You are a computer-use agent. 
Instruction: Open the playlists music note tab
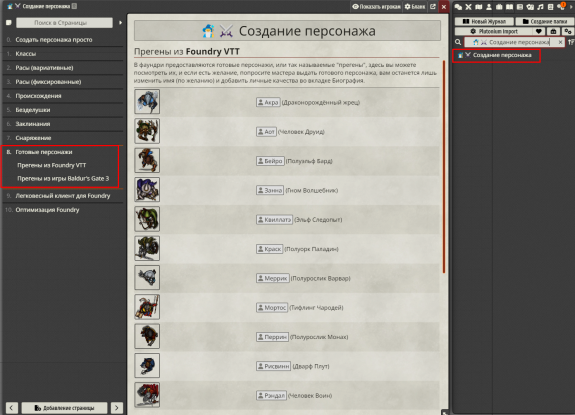coord(540,7)
